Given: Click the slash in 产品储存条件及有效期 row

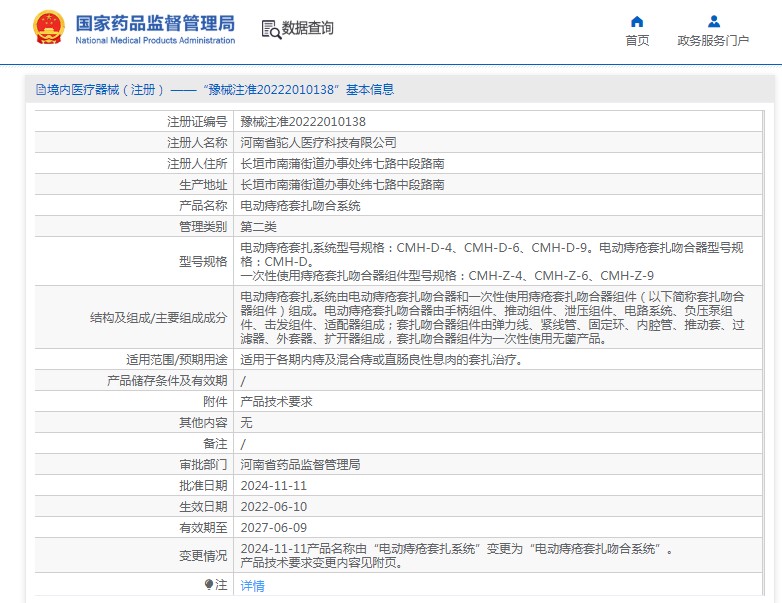Looking at the screenshot, I should click(243, 381).
